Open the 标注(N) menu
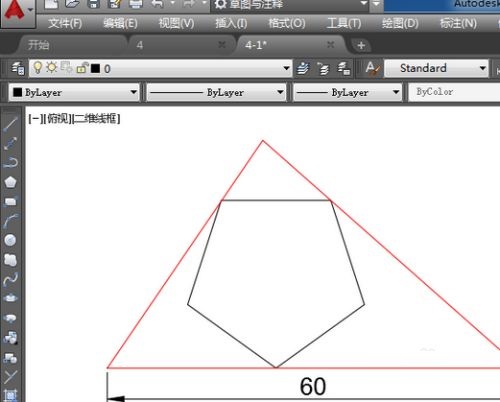 [458, 23]
